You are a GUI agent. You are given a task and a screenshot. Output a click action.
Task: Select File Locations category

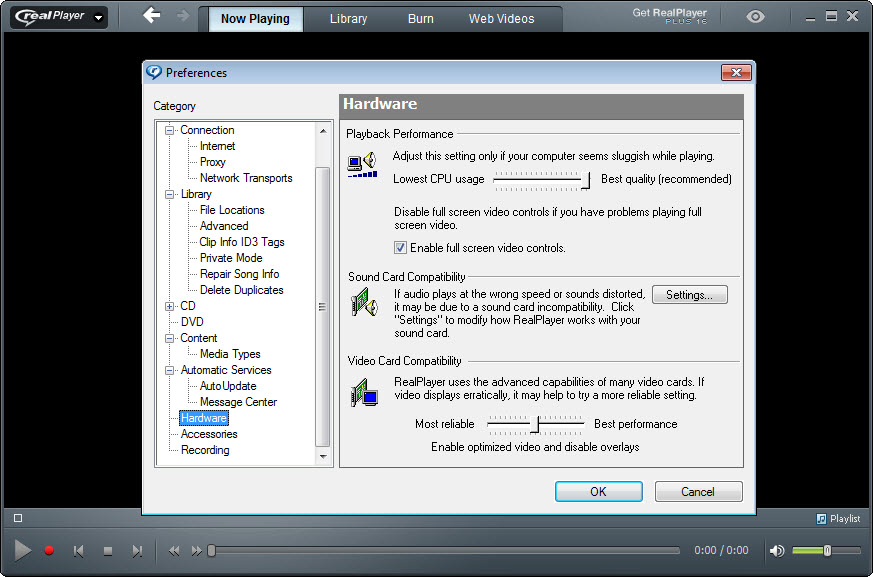(232, 210)
